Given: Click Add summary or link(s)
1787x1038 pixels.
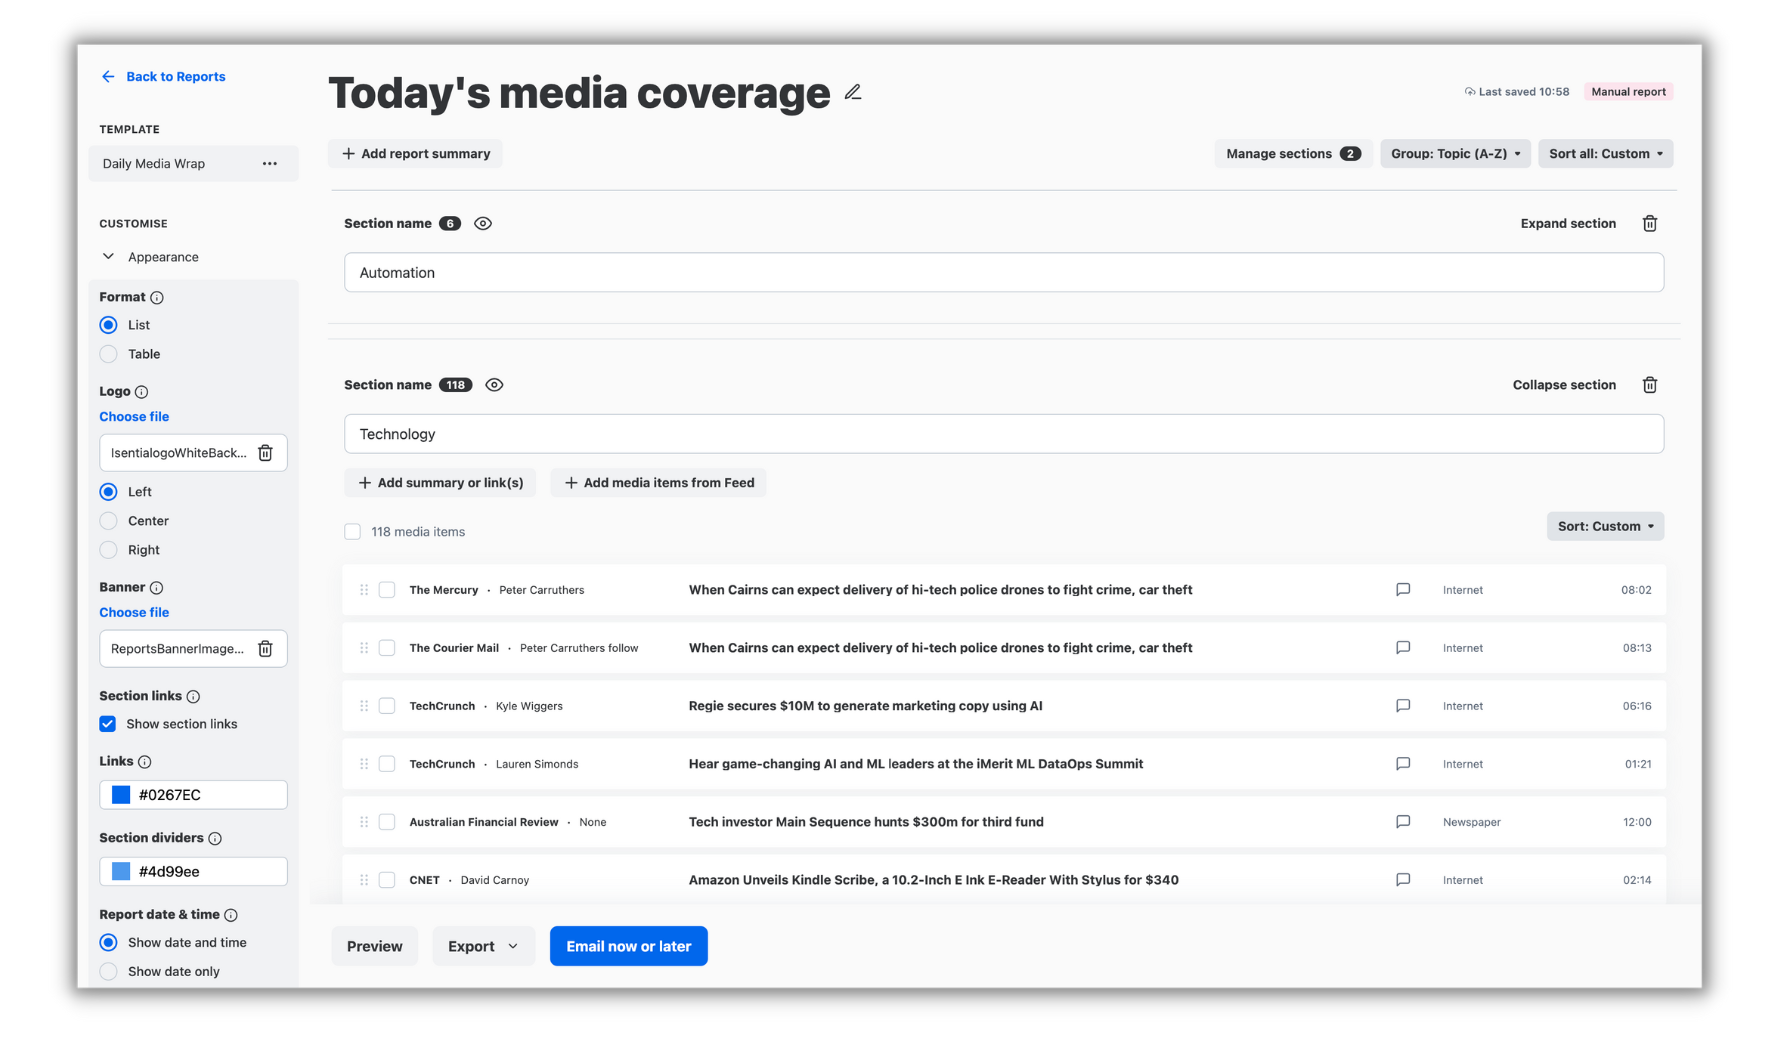Looking at the screenshot, I should 440,483.
